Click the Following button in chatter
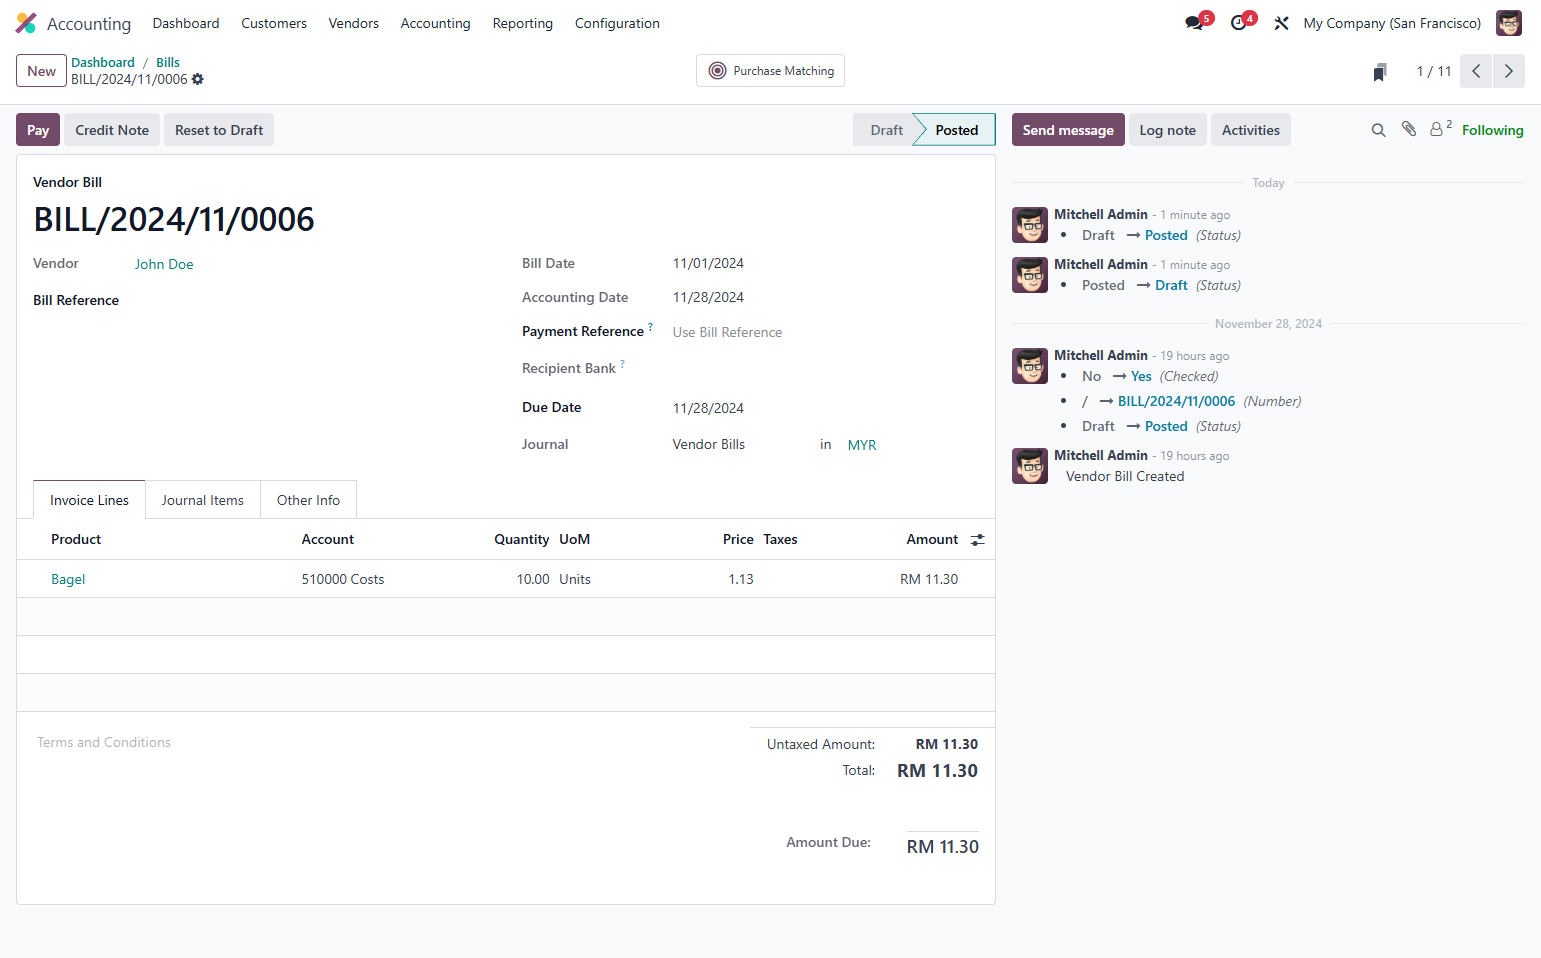This screenshot has width=1541, height=958. [x=1493, y=130]
